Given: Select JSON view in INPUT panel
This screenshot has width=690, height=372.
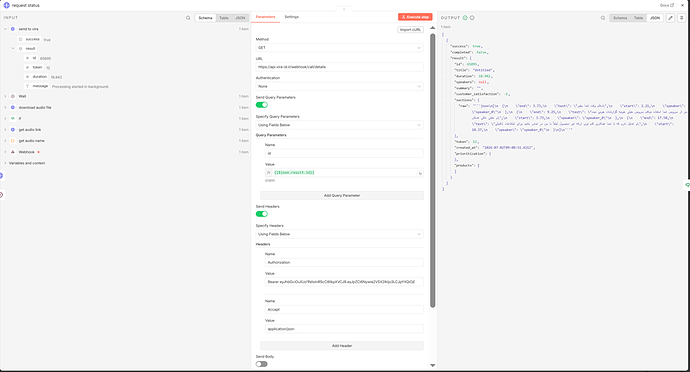Looking at the screenshot, I should [240, 18].
